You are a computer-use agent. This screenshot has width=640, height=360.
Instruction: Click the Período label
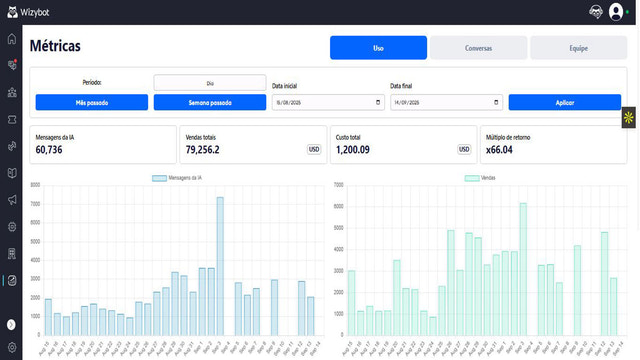click(x=92, y=82)
